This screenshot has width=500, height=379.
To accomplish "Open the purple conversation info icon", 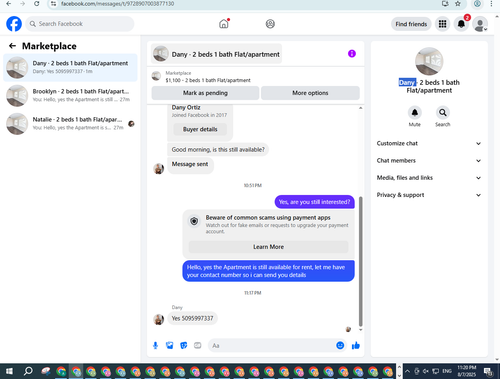I will pyautogui.click(x=352, y=54).
